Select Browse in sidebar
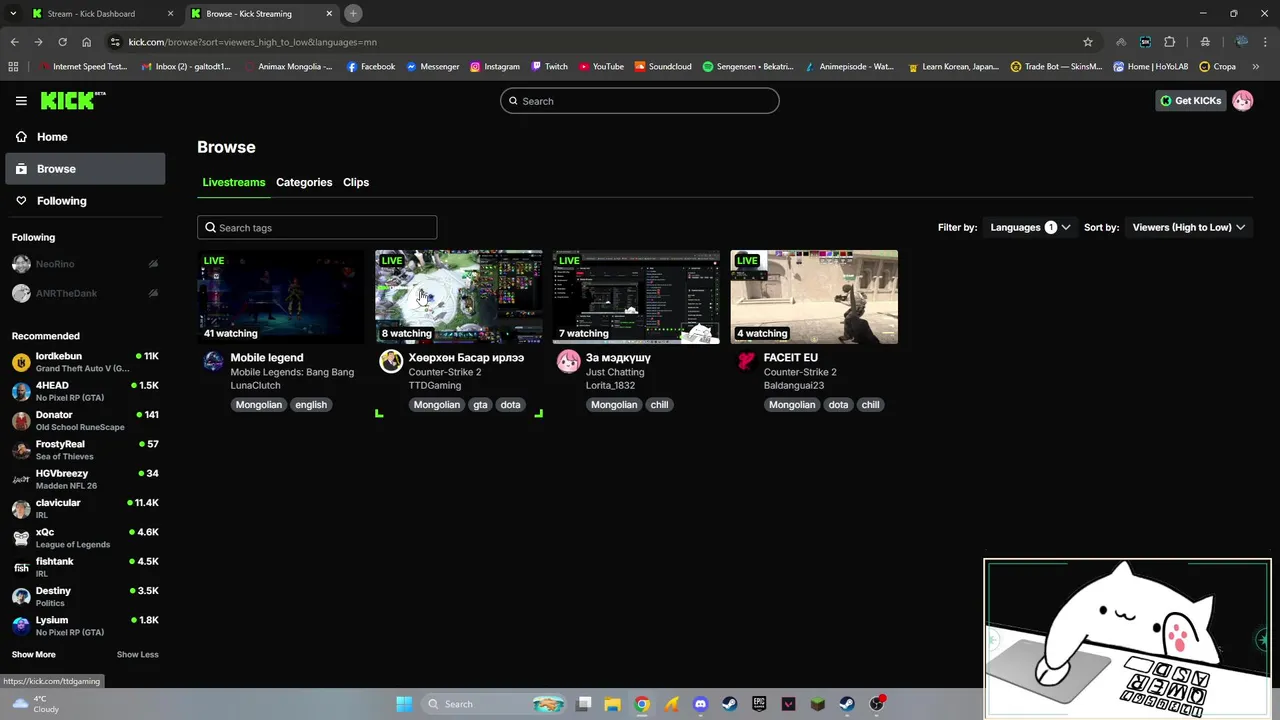Image resolution: width=1280 pixels, height=720 pixels. (x=85, y=169)
